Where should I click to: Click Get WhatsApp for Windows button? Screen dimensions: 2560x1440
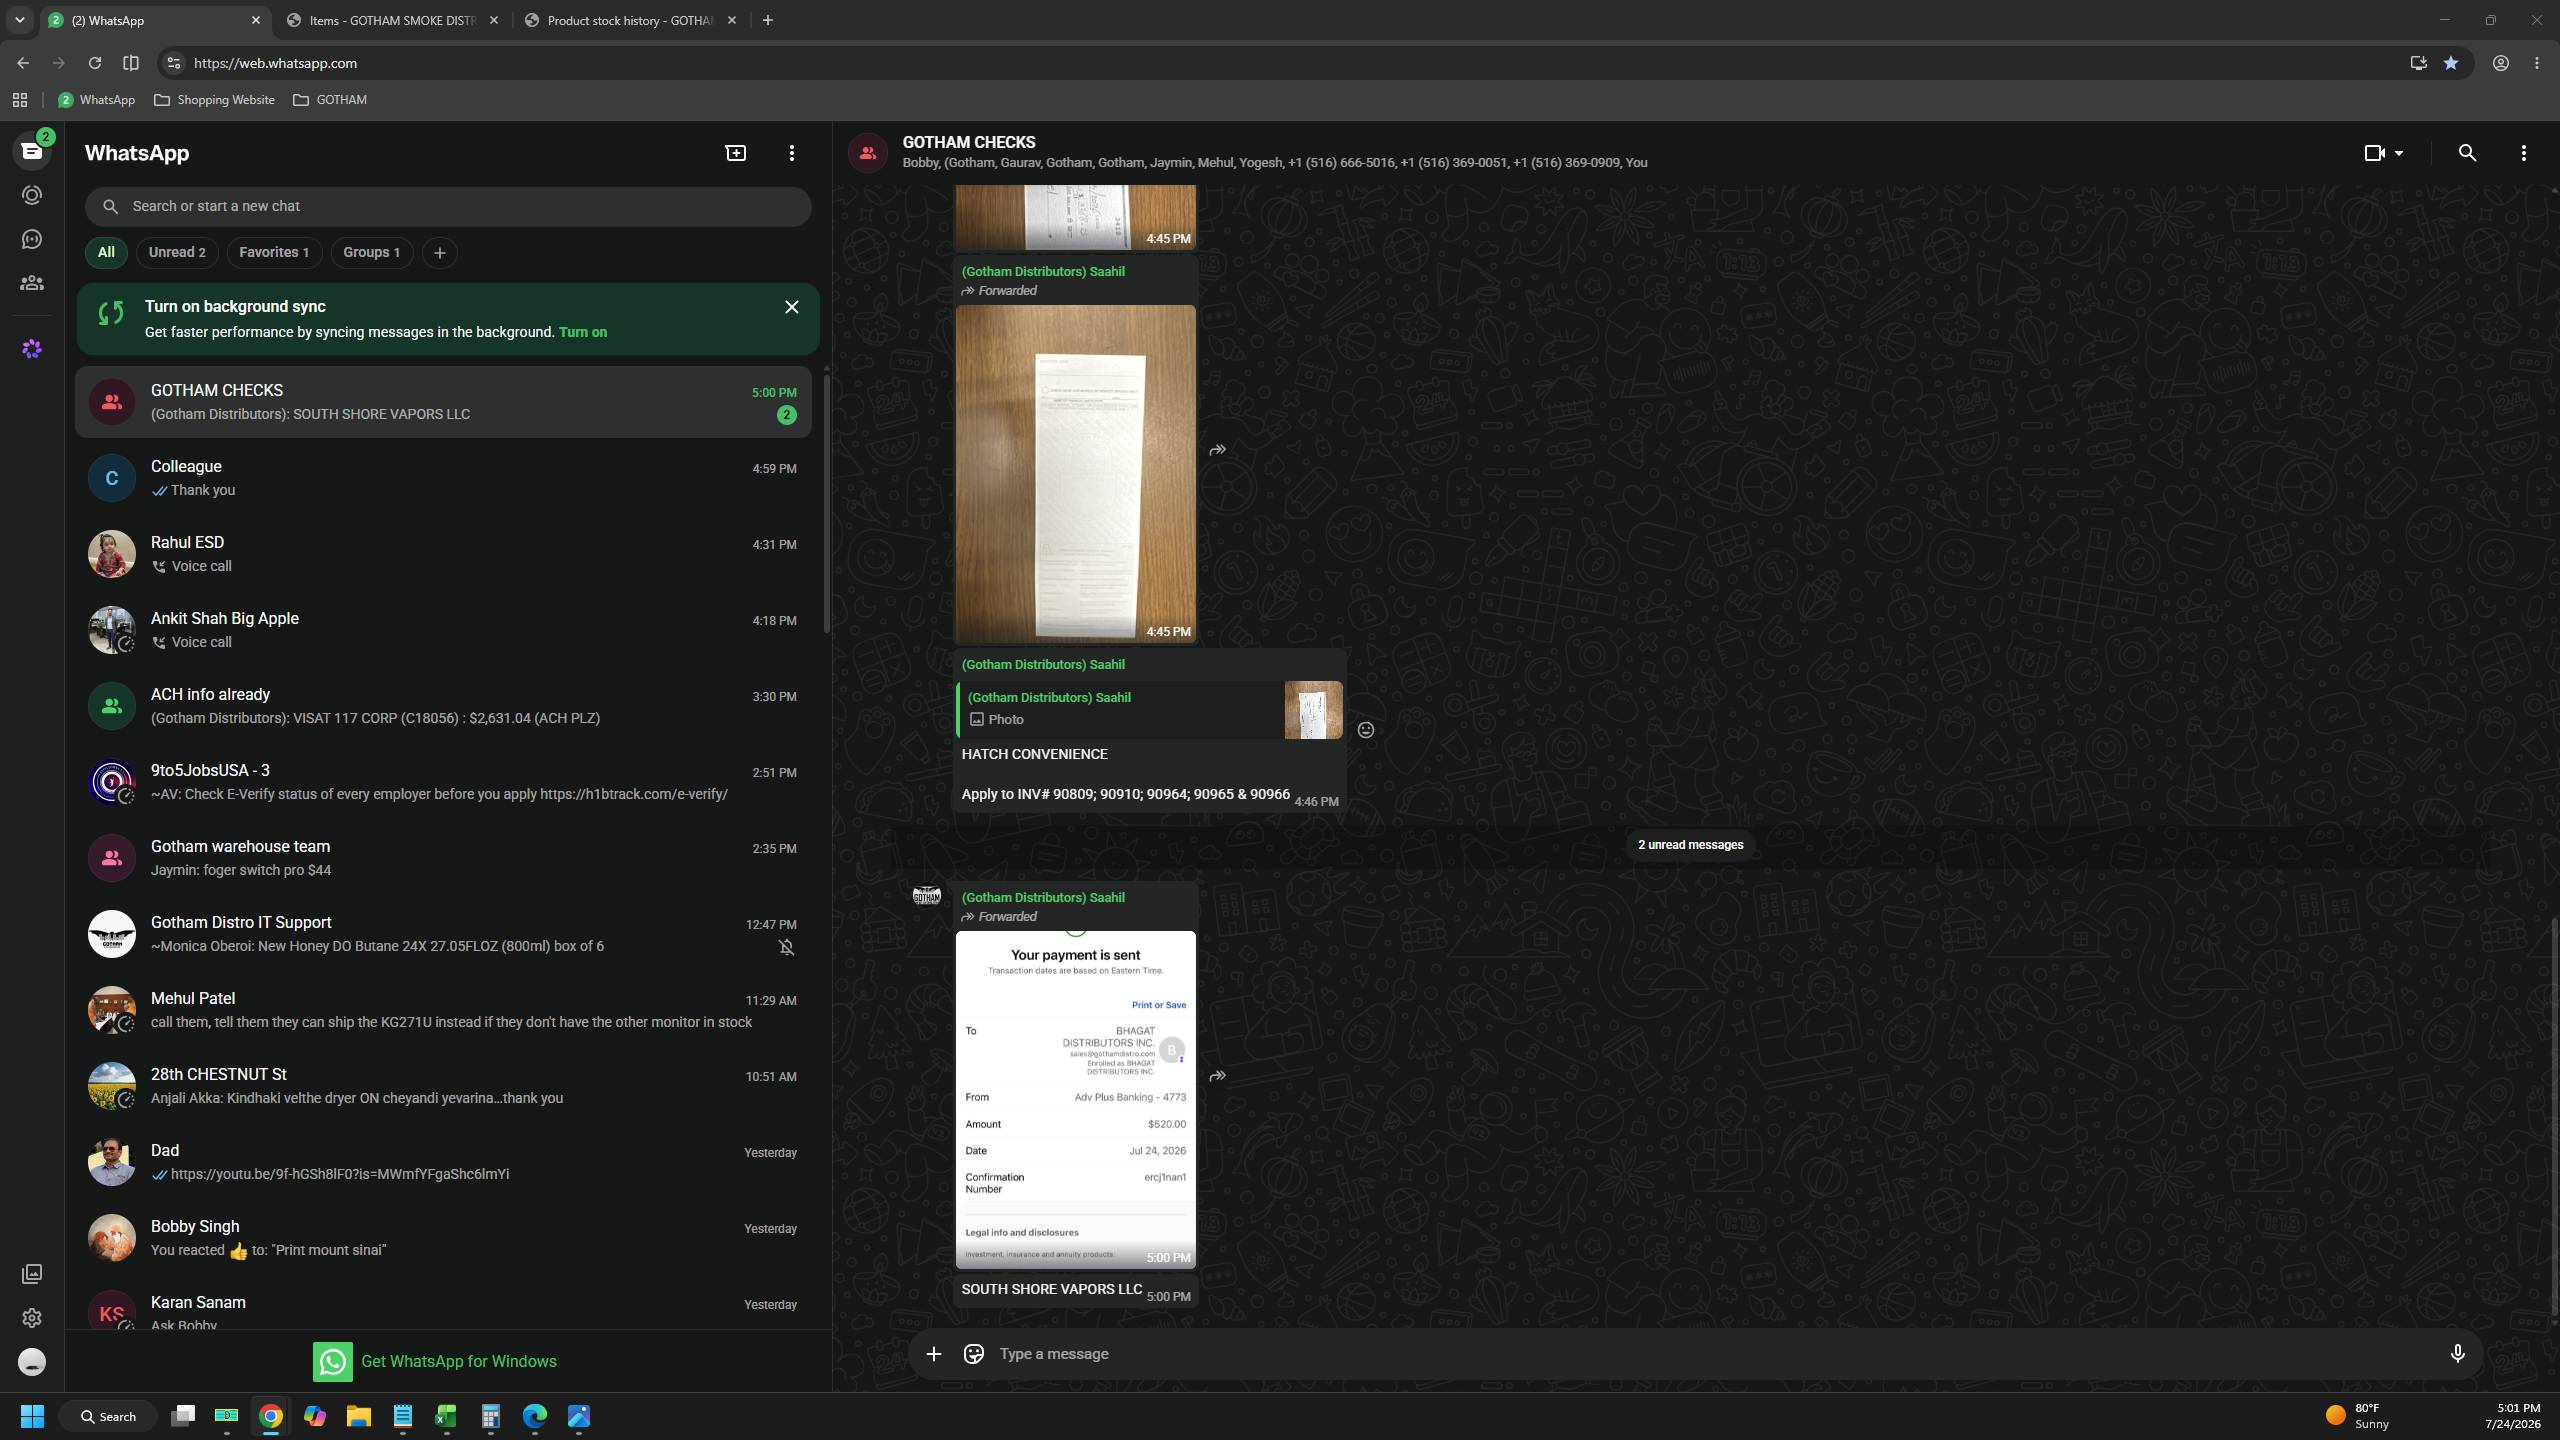(435, 1361)
